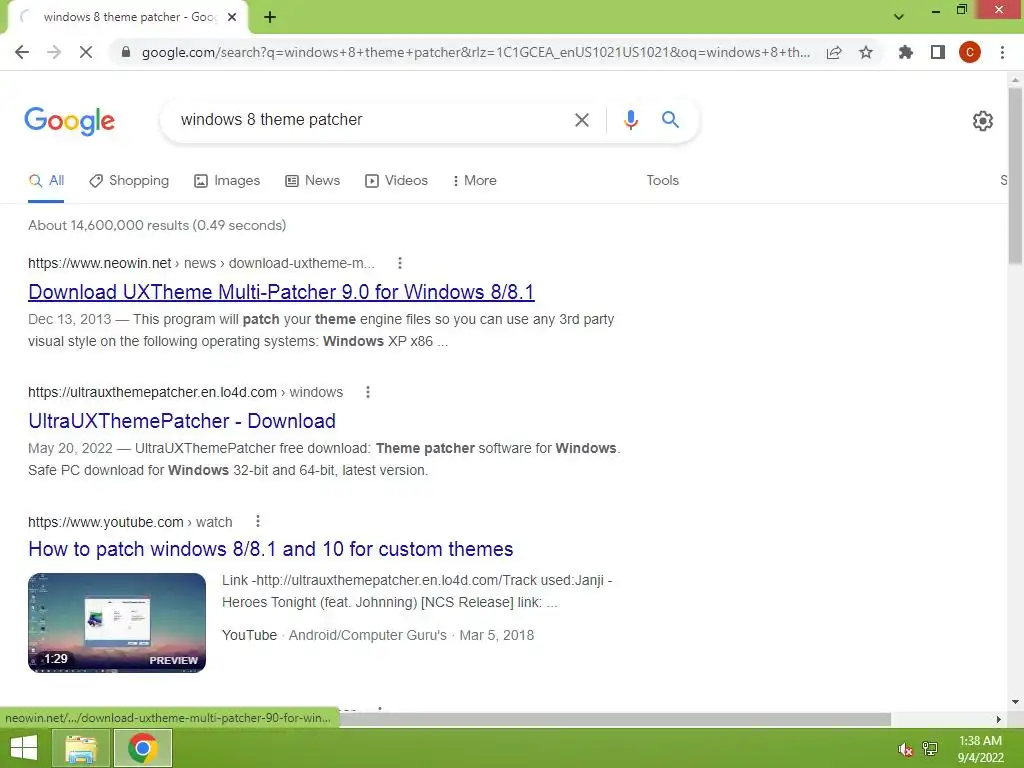The image size is (1024, 768).
Task: Open the Extensions puzzle icon
Action: (905, 52)
